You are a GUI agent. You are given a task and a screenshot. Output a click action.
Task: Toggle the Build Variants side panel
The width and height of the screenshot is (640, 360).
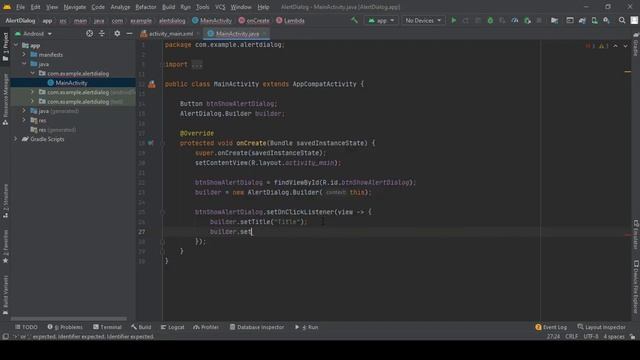pos(5,295)
